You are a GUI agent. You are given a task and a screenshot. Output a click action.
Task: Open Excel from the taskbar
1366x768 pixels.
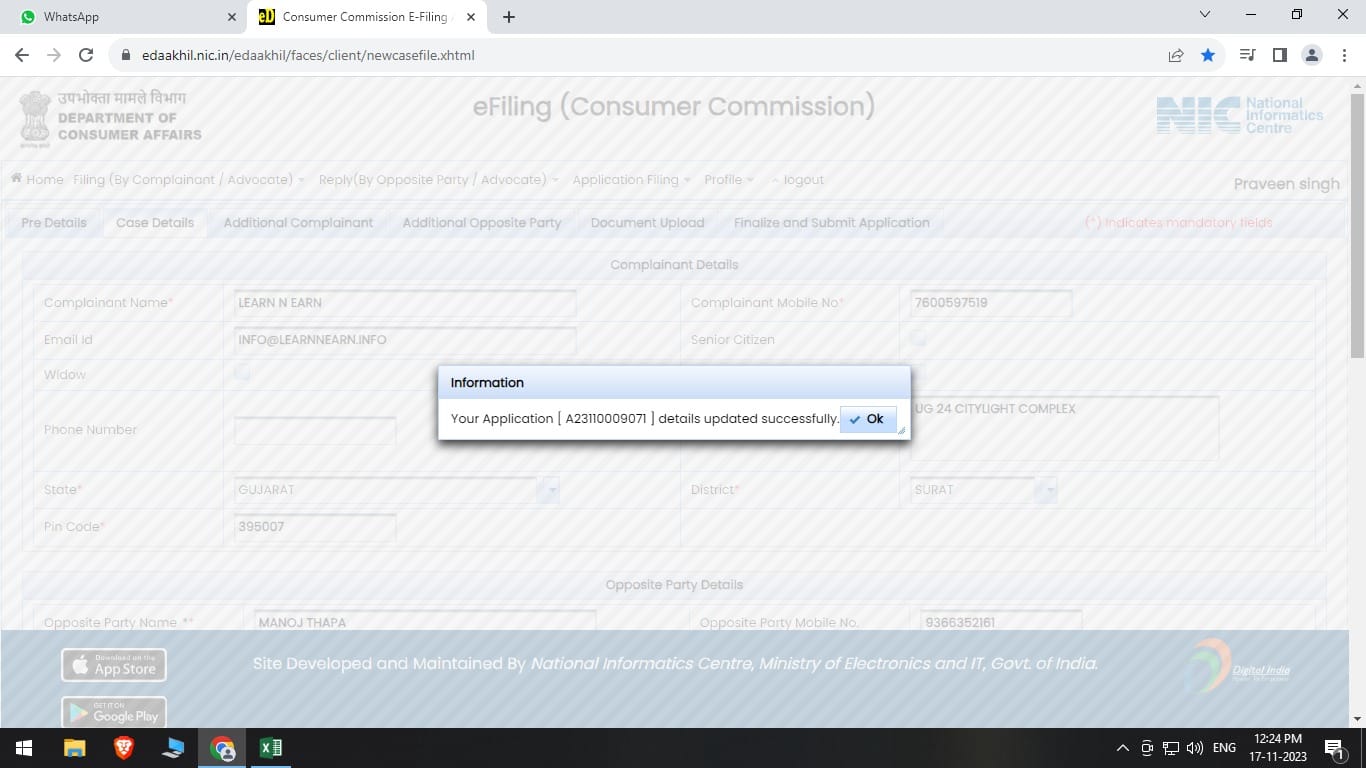pos(270,748)
